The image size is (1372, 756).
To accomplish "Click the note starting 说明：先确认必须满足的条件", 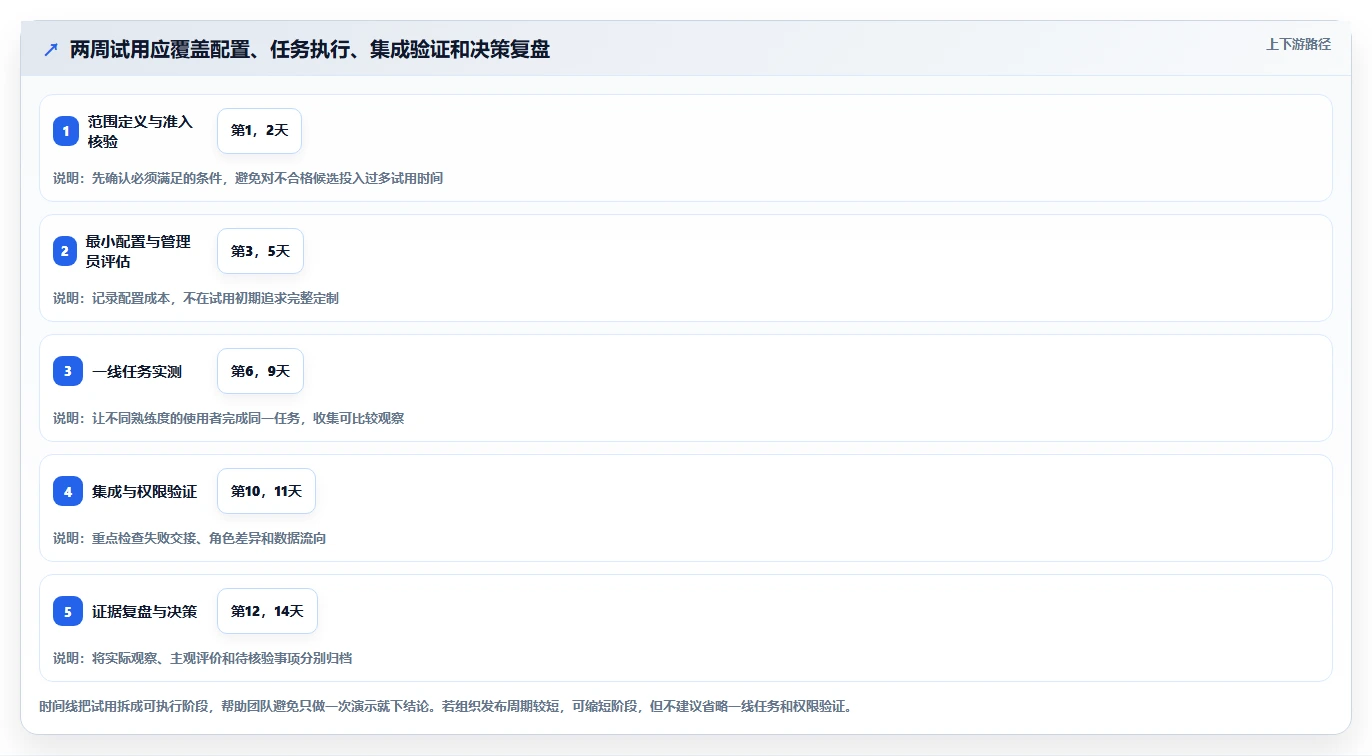I will coord(248,178).
